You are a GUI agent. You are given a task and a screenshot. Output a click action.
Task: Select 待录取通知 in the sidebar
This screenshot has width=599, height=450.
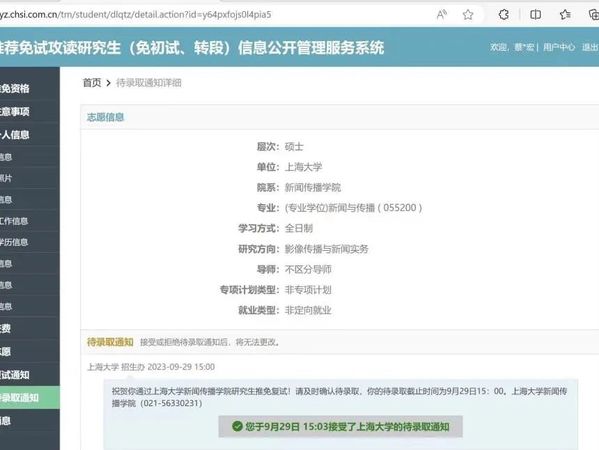pos(30,397)
